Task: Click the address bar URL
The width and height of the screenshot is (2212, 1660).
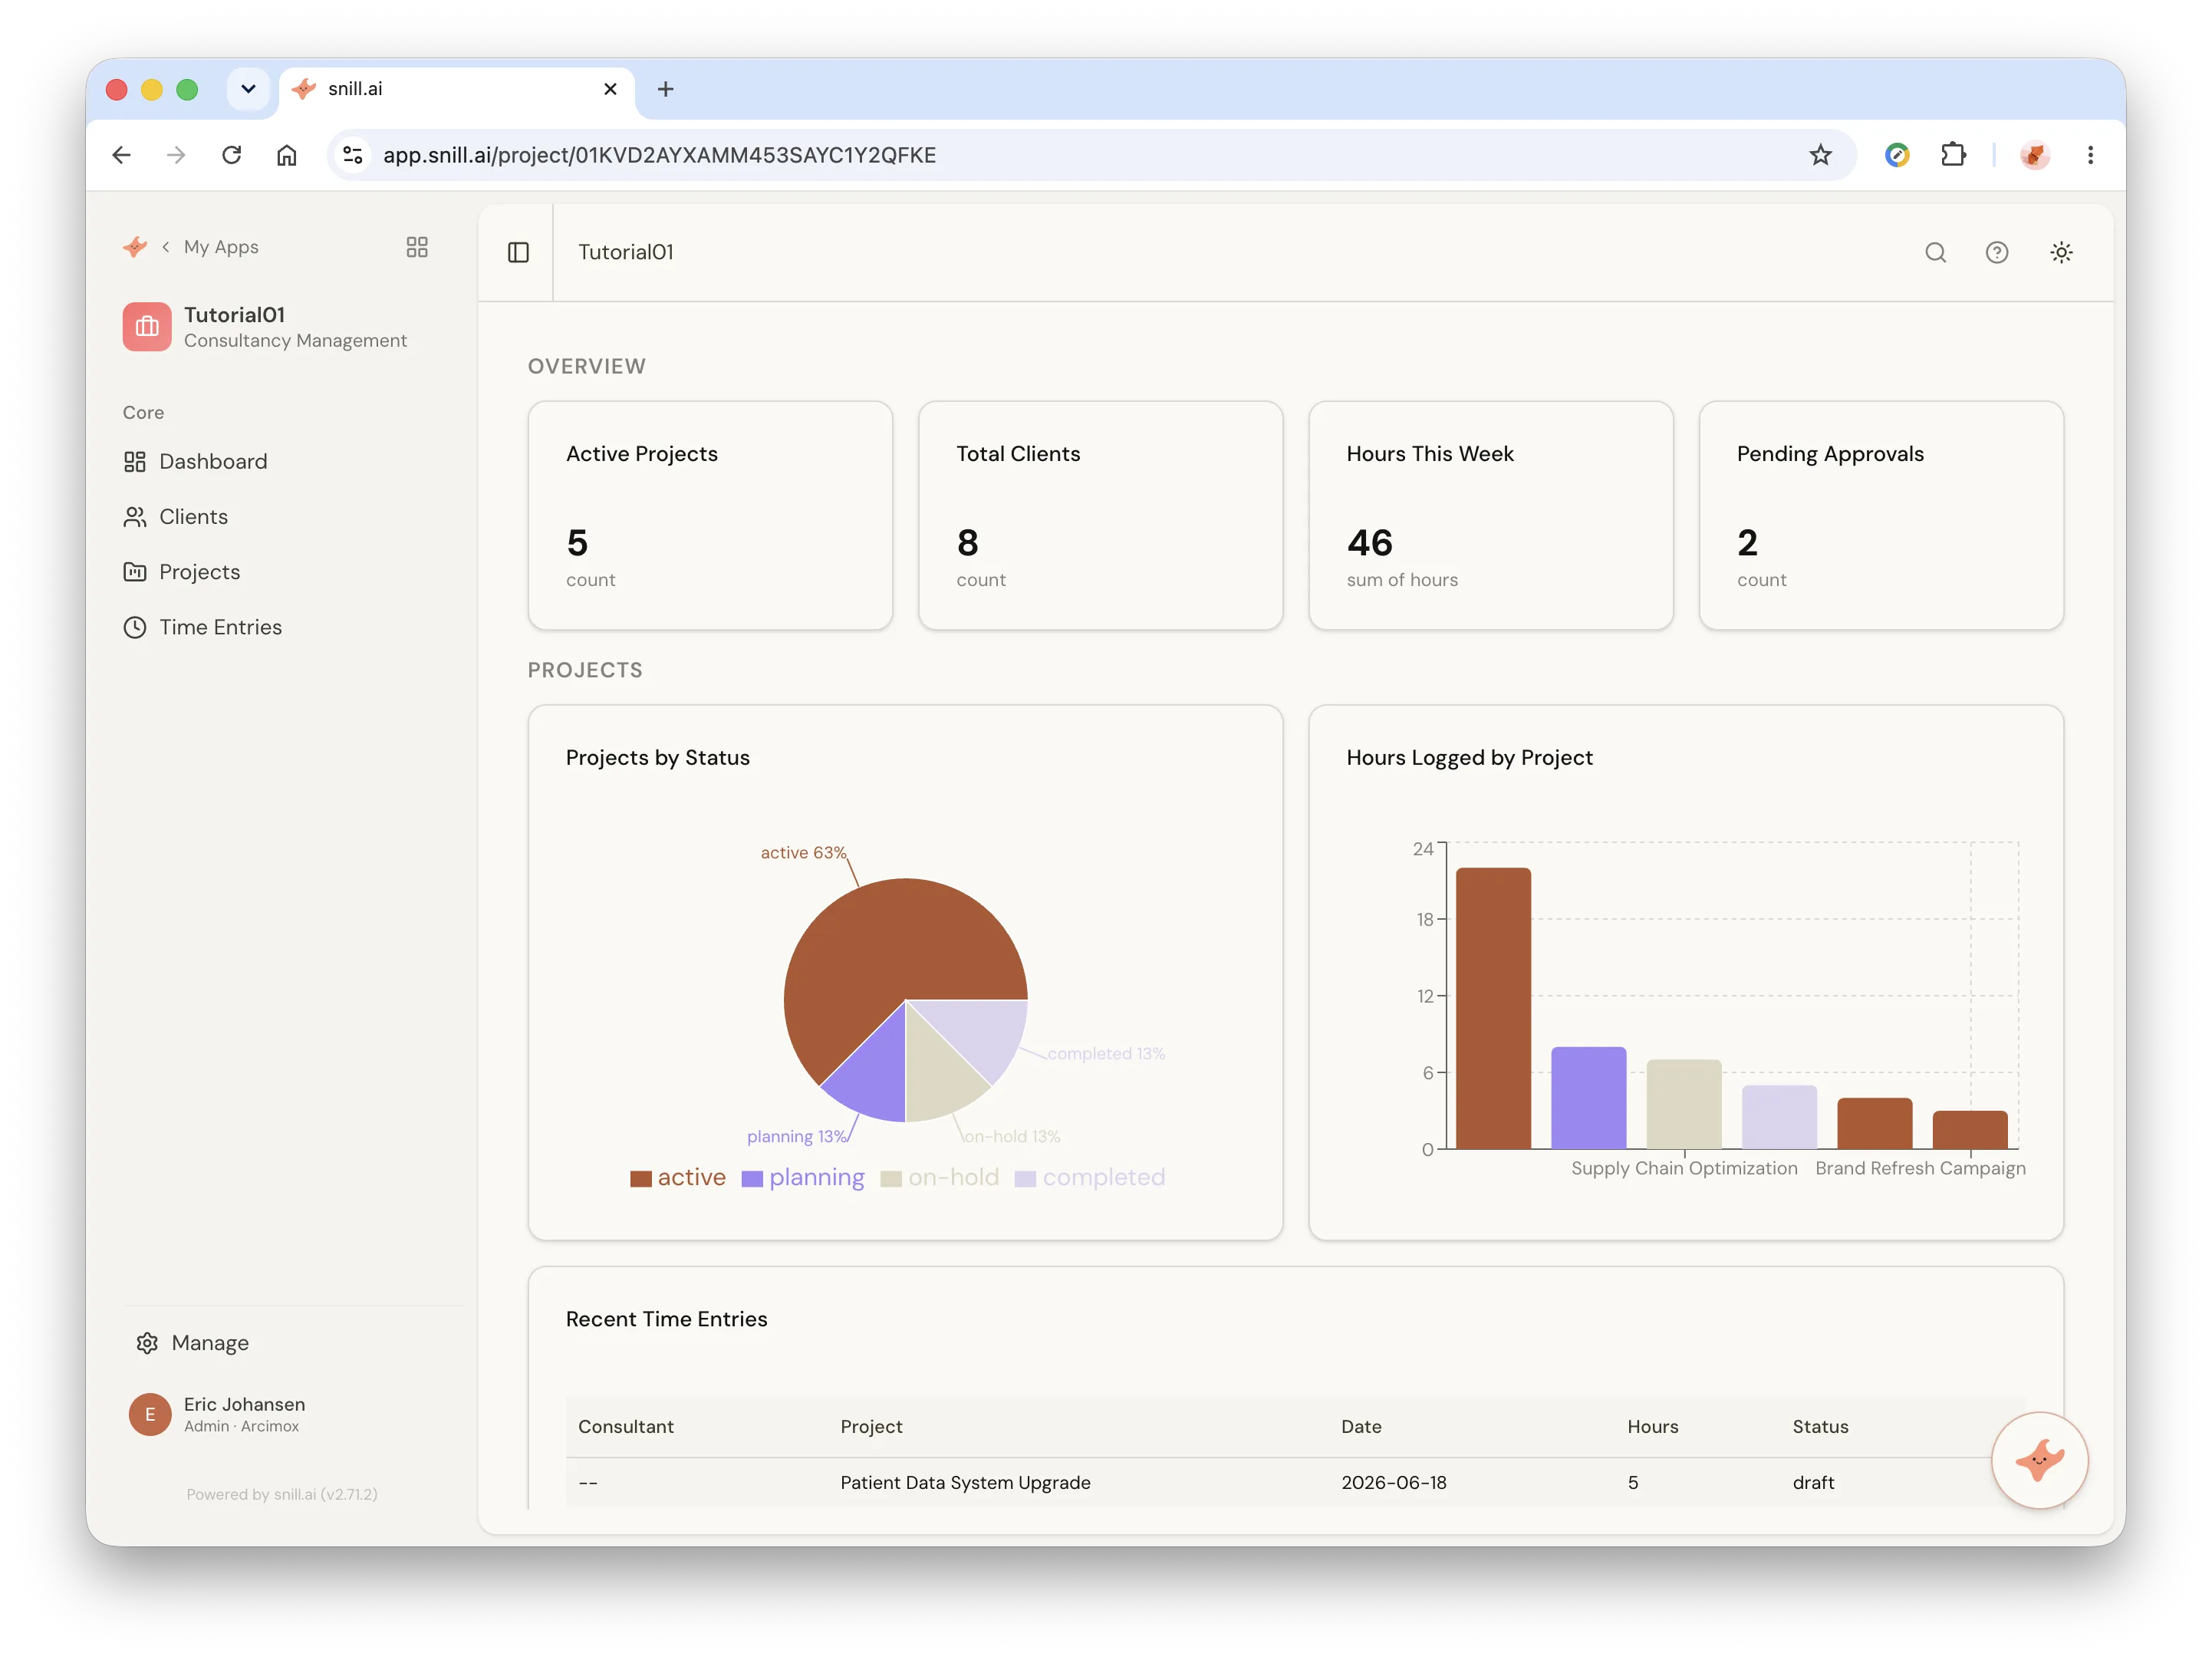Action: pyautogui.click(x=659, y=155)
